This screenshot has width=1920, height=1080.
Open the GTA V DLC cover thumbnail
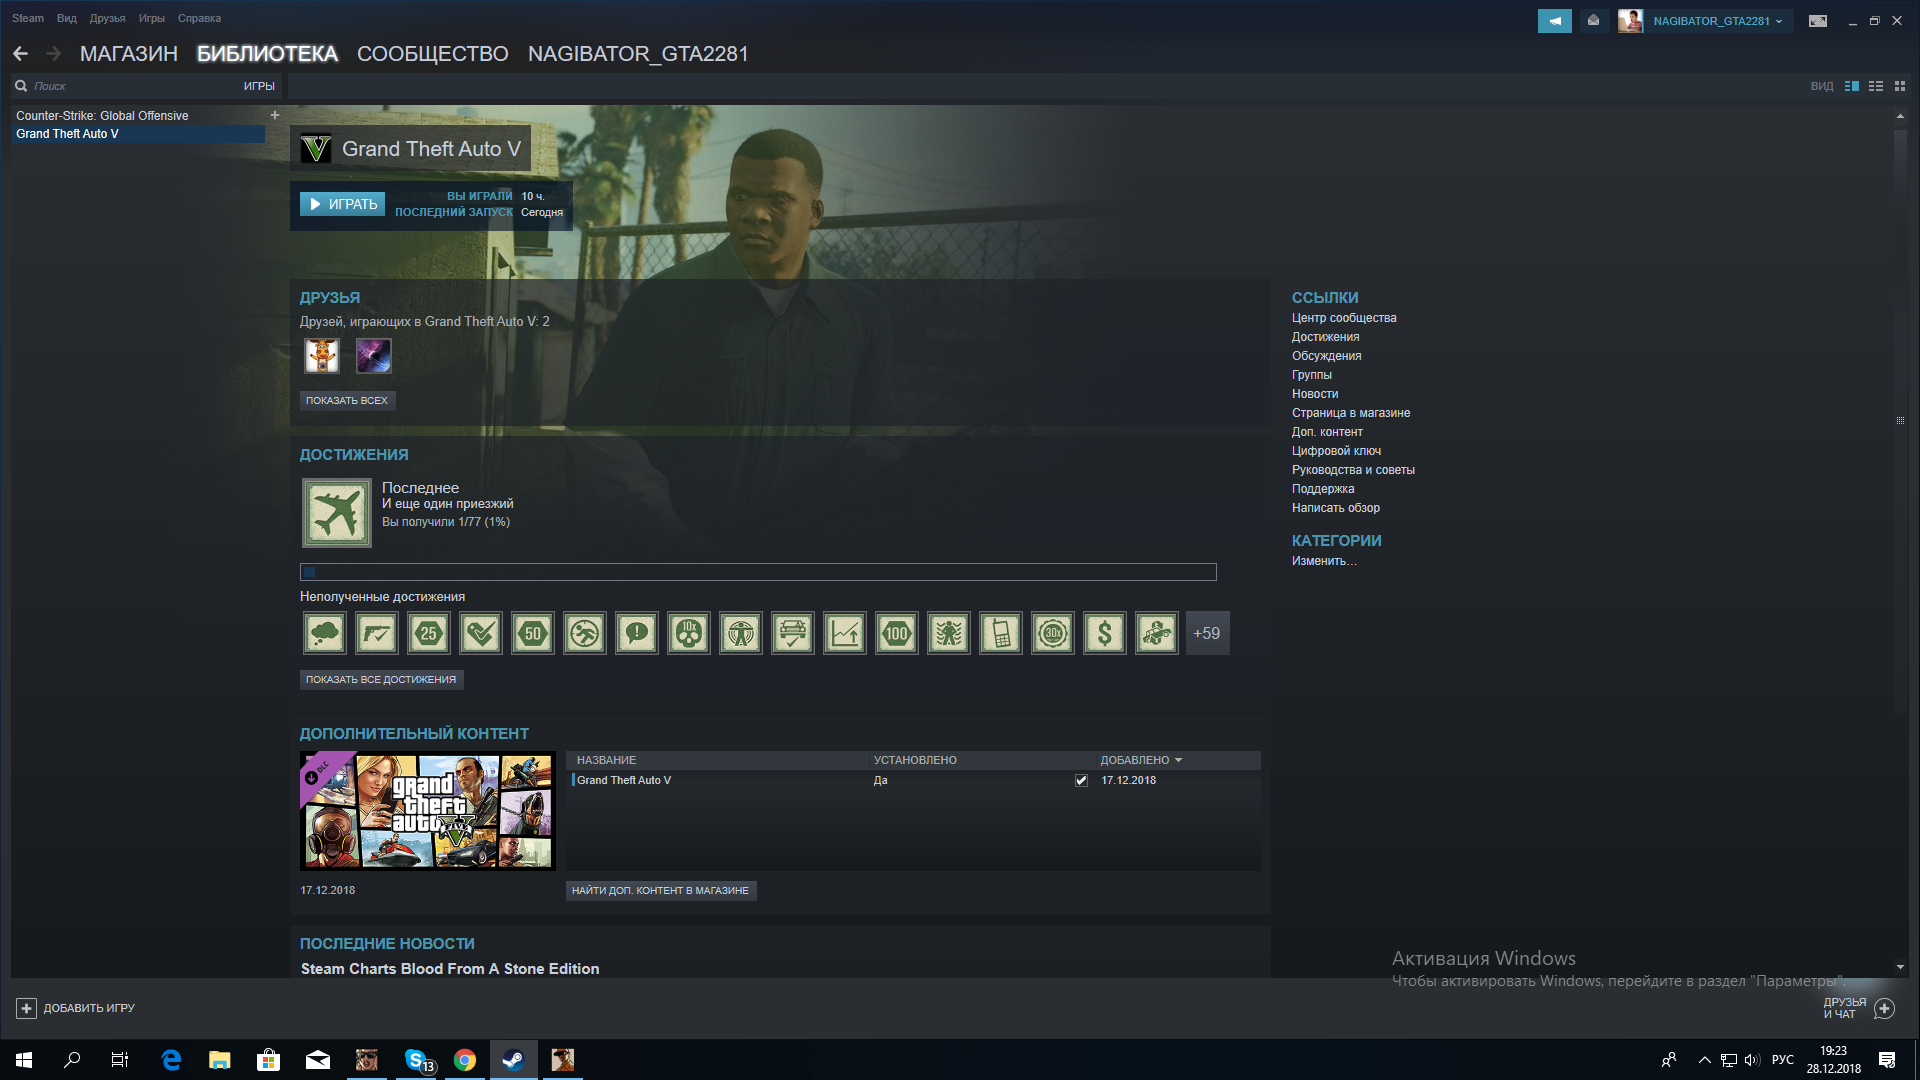pyautogui.click(x=428, y=811)
